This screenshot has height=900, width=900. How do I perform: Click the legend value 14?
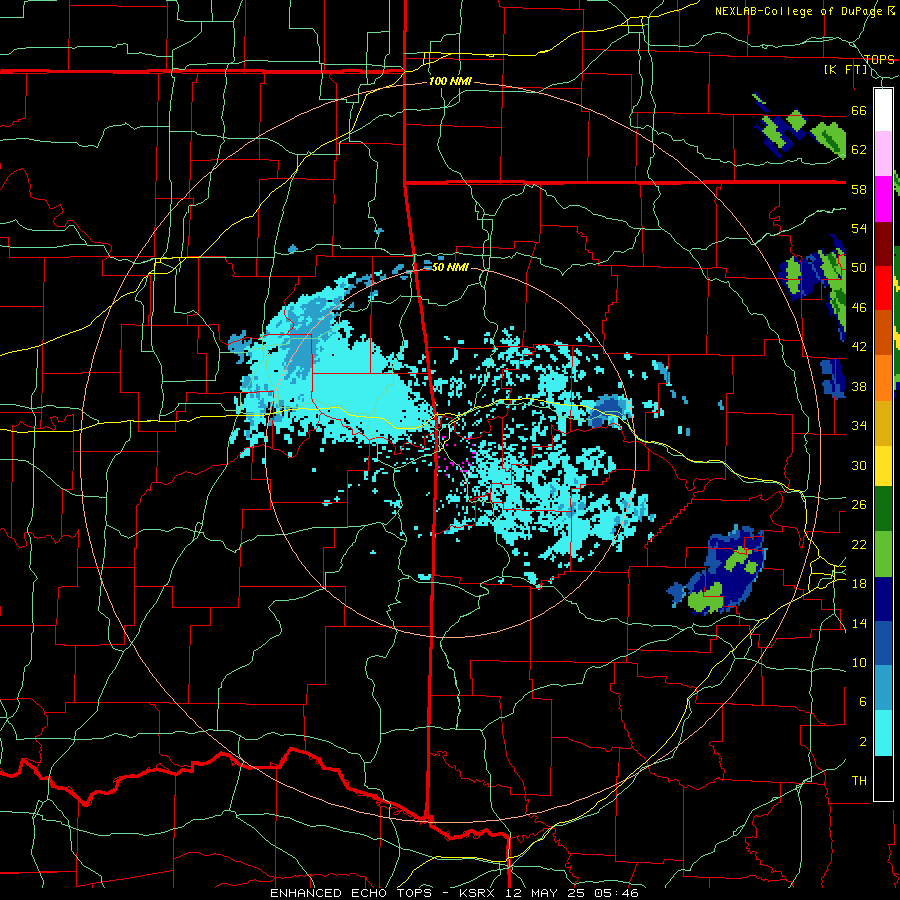[x=859, y=623]
